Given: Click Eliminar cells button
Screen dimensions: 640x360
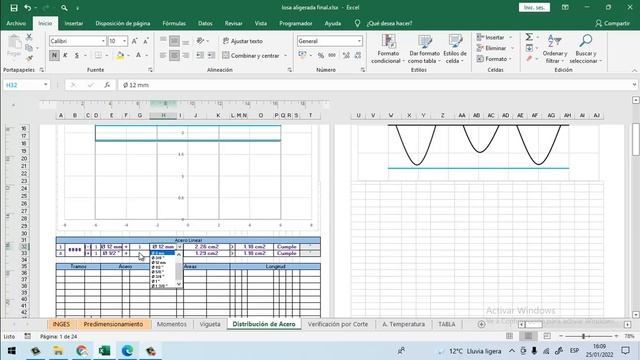Looking at the screenshot, I should pyautogui.click(x=492, y=48).
